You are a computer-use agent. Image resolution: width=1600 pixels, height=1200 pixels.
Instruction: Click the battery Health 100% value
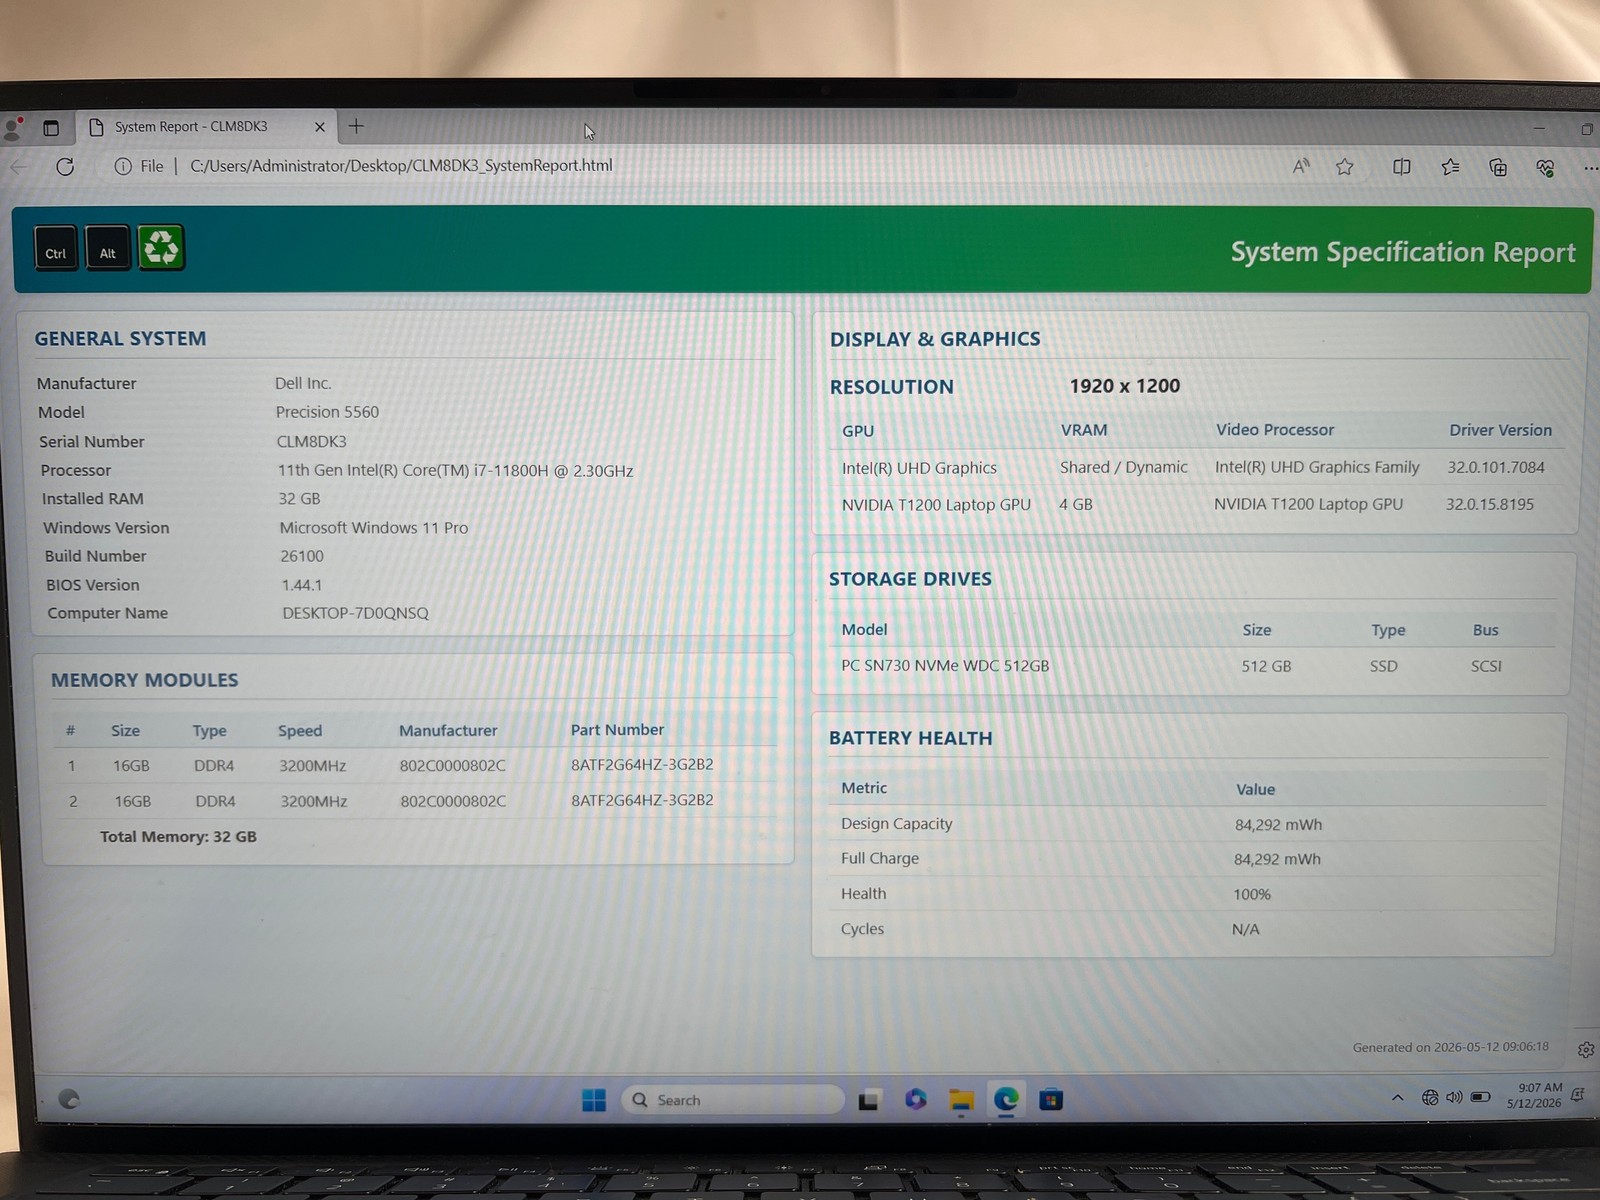[x=1252, y=894]
